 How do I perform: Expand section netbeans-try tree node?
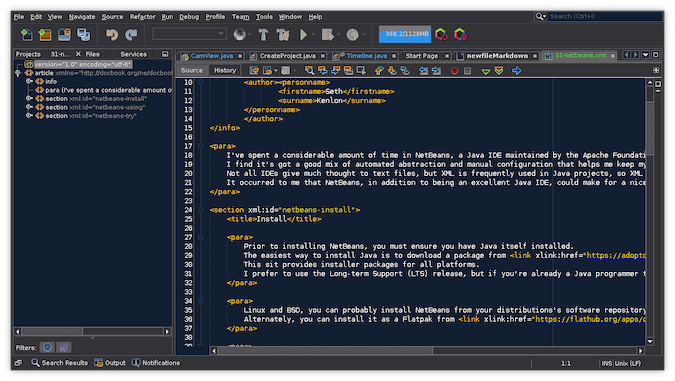click(x=29, y=116)
